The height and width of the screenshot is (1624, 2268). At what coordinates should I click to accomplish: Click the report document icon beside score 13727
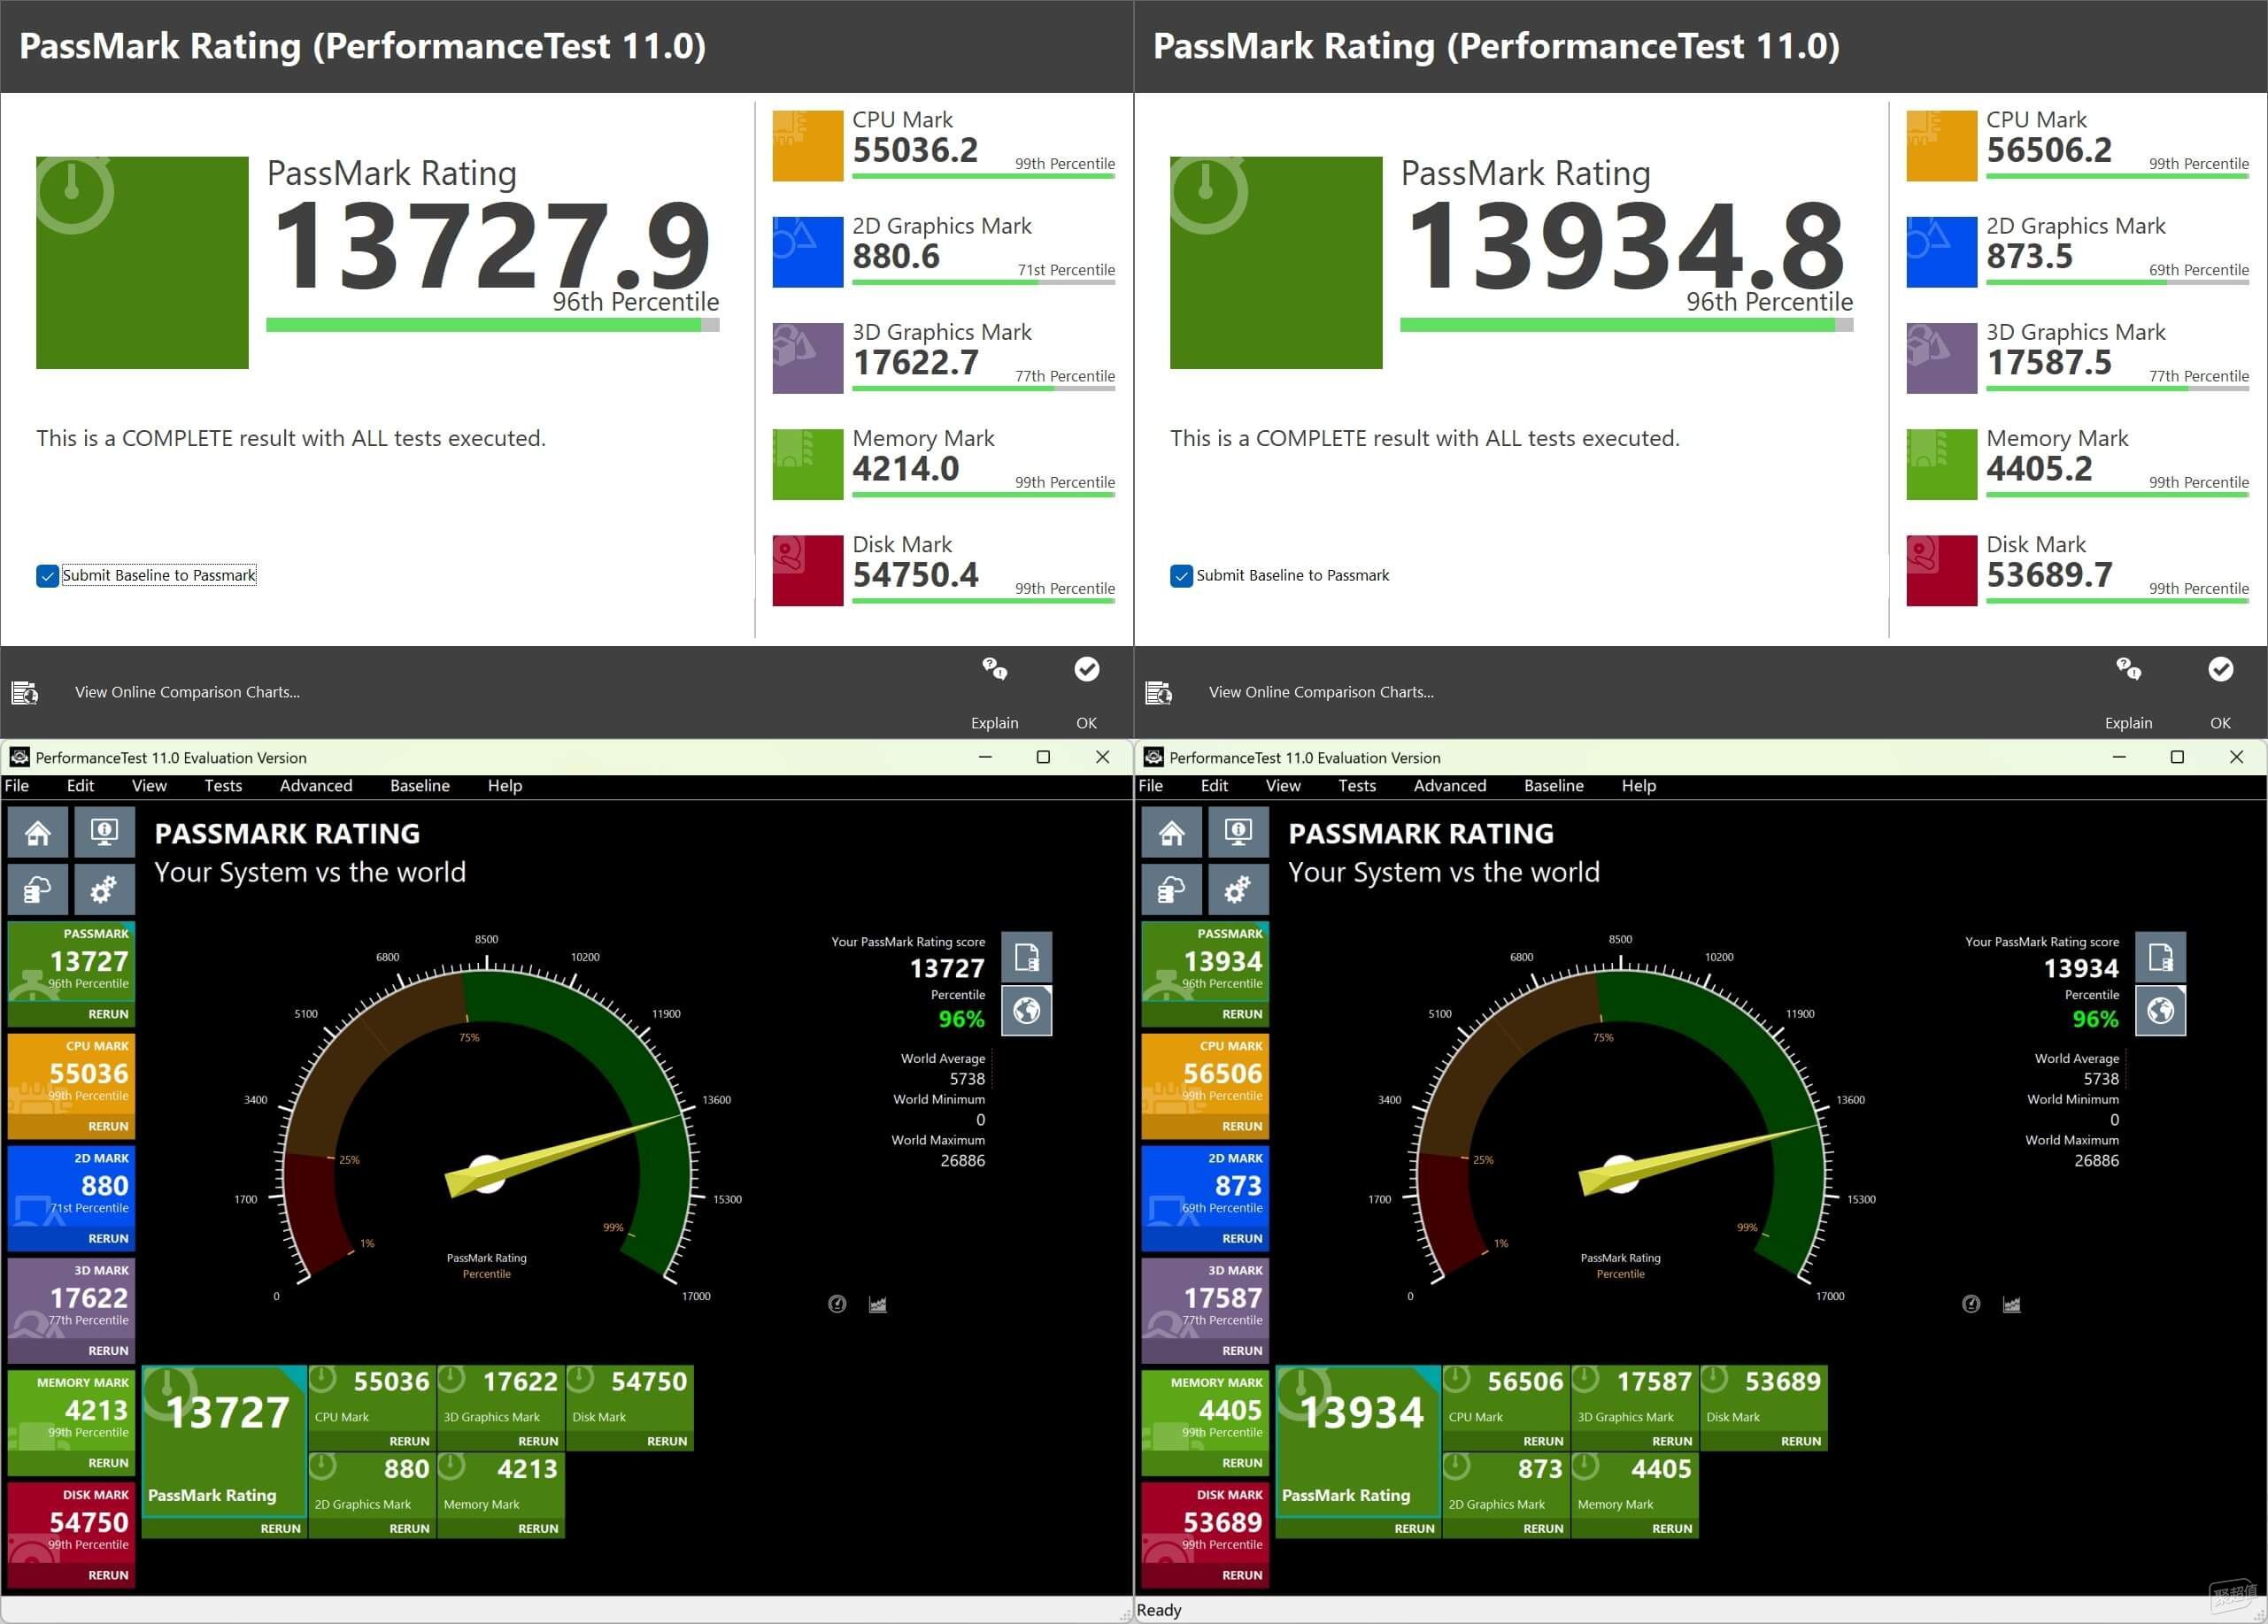pyautogui.click(x=1027, y=957)
